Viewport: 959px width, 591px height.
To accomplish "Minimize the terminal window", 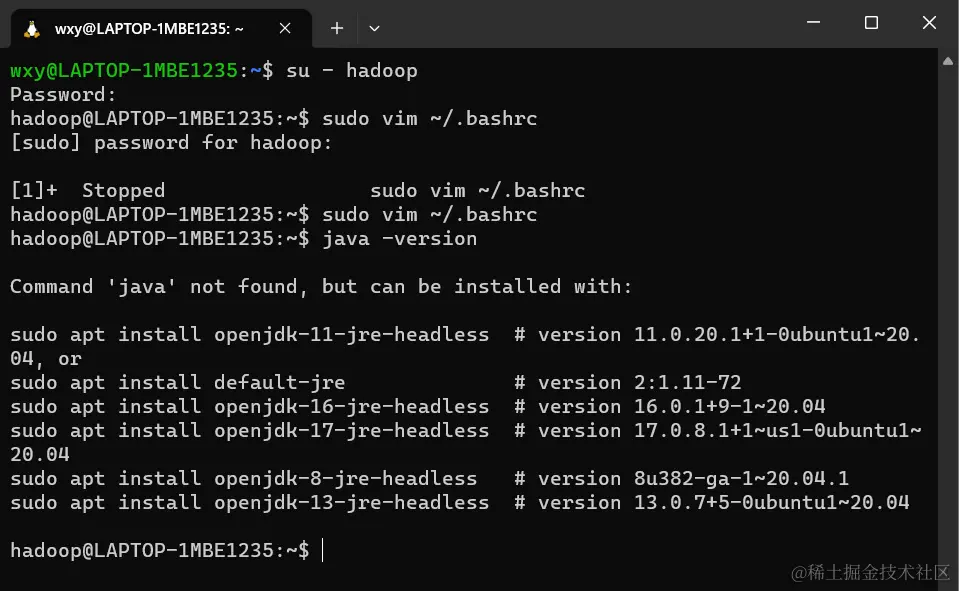I will [x=813, y=23].
